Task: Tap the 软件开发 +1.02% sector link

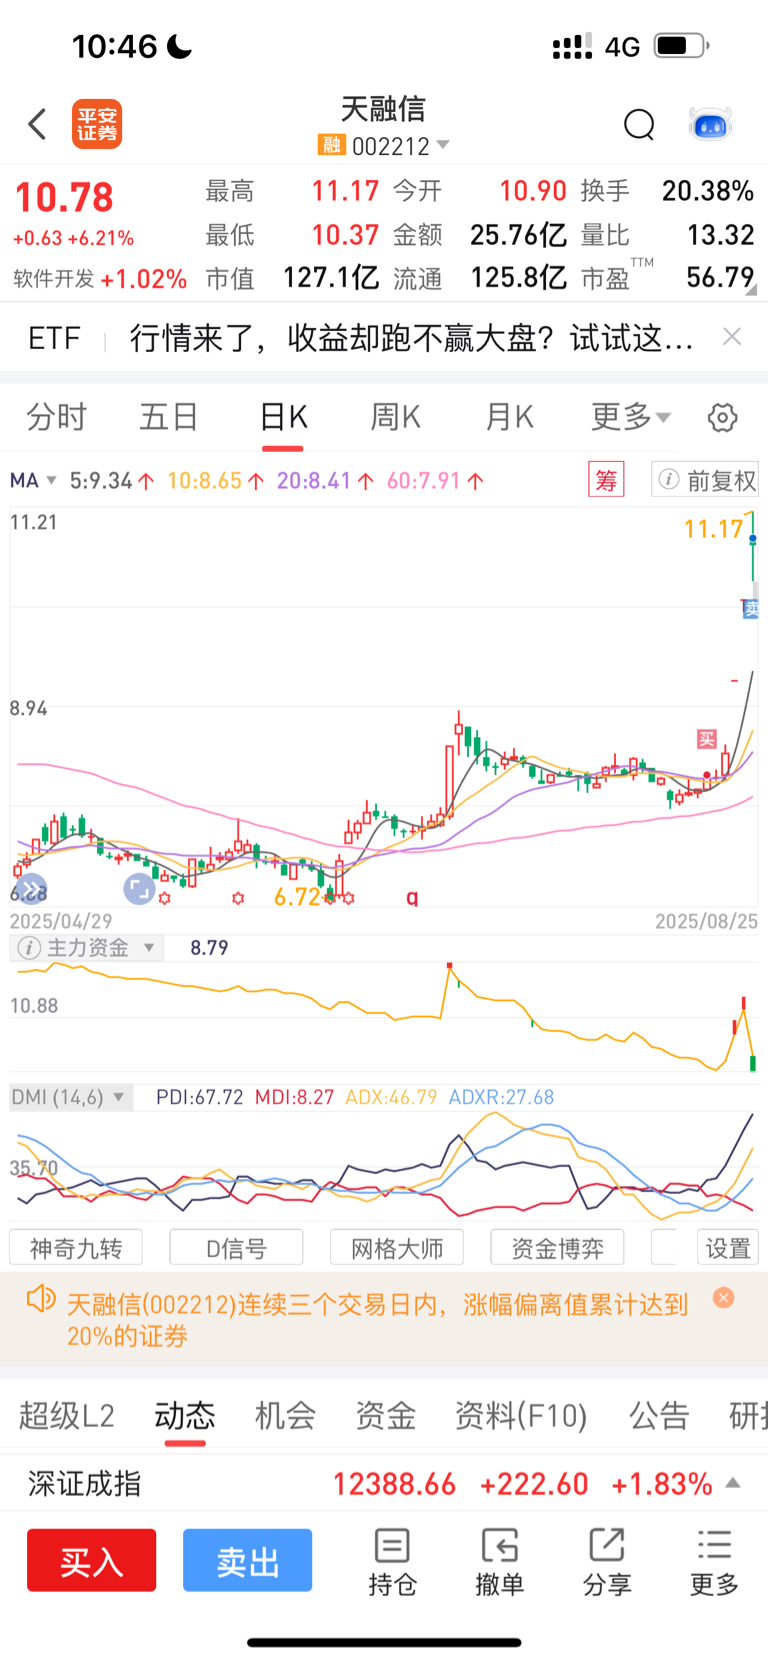Action: [100, 279]
